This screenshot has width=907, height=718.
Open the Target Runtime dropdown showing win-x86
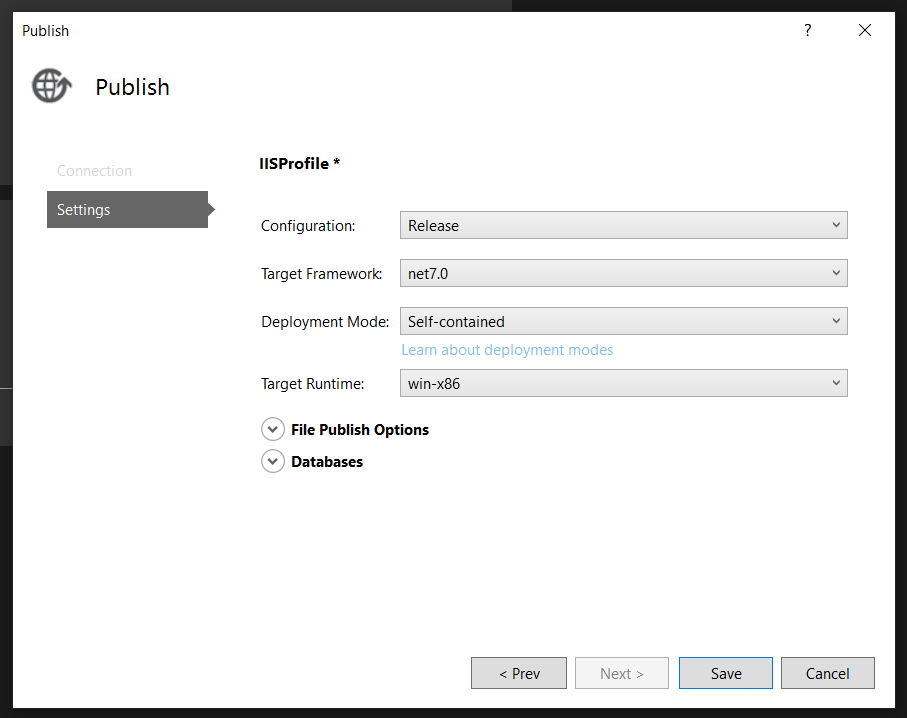(x=623, y=383)
